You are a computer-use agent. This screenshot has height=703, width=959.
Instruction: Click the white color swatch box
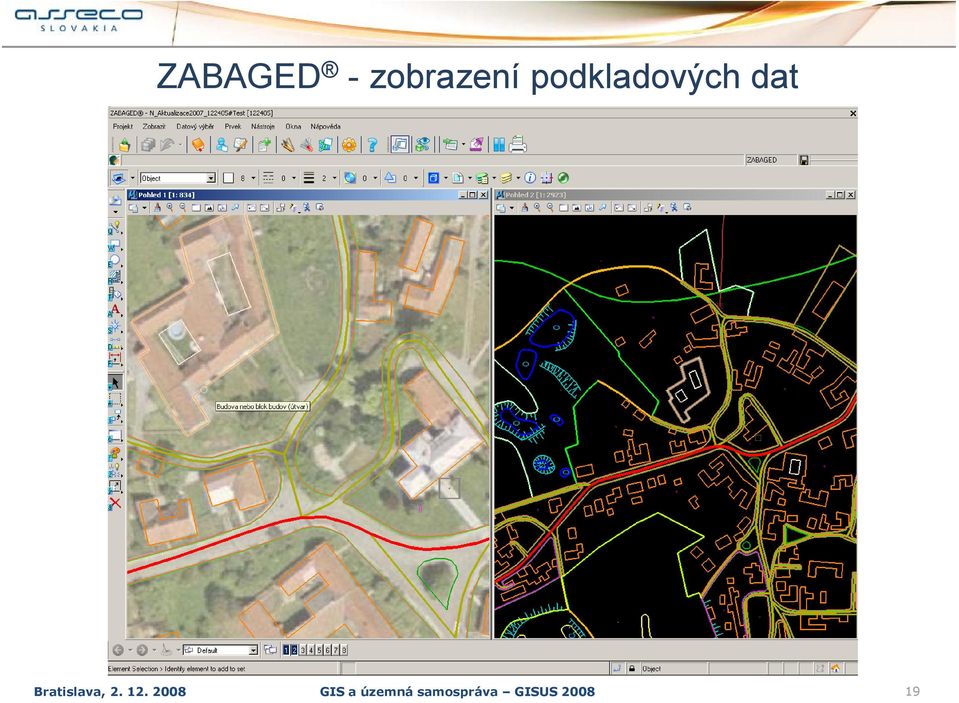(x=229, y=178)
